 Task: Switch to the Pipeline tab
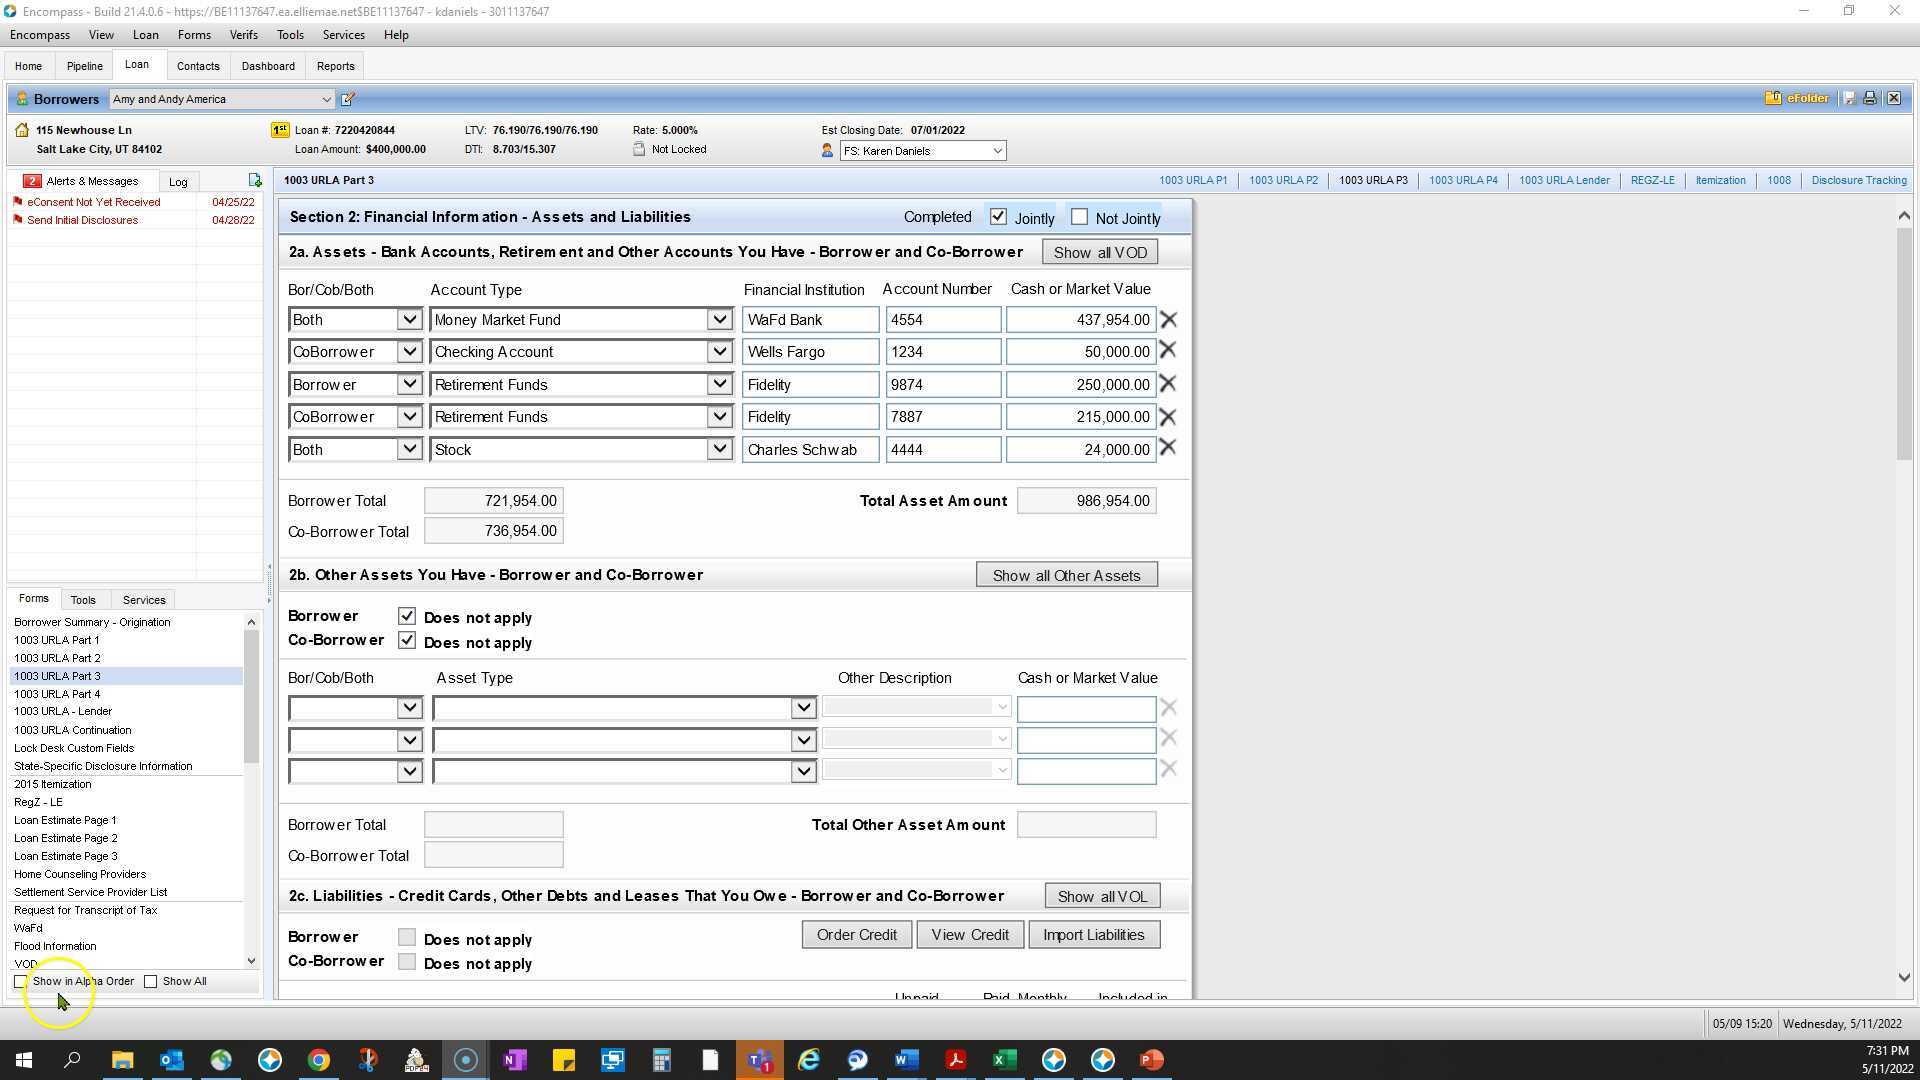click(x=84, y=66)
